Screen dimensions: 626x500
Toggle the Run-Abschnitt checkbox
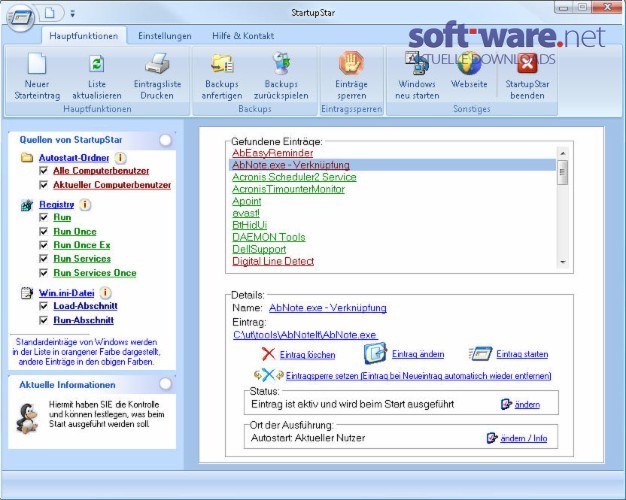(44, 320)
